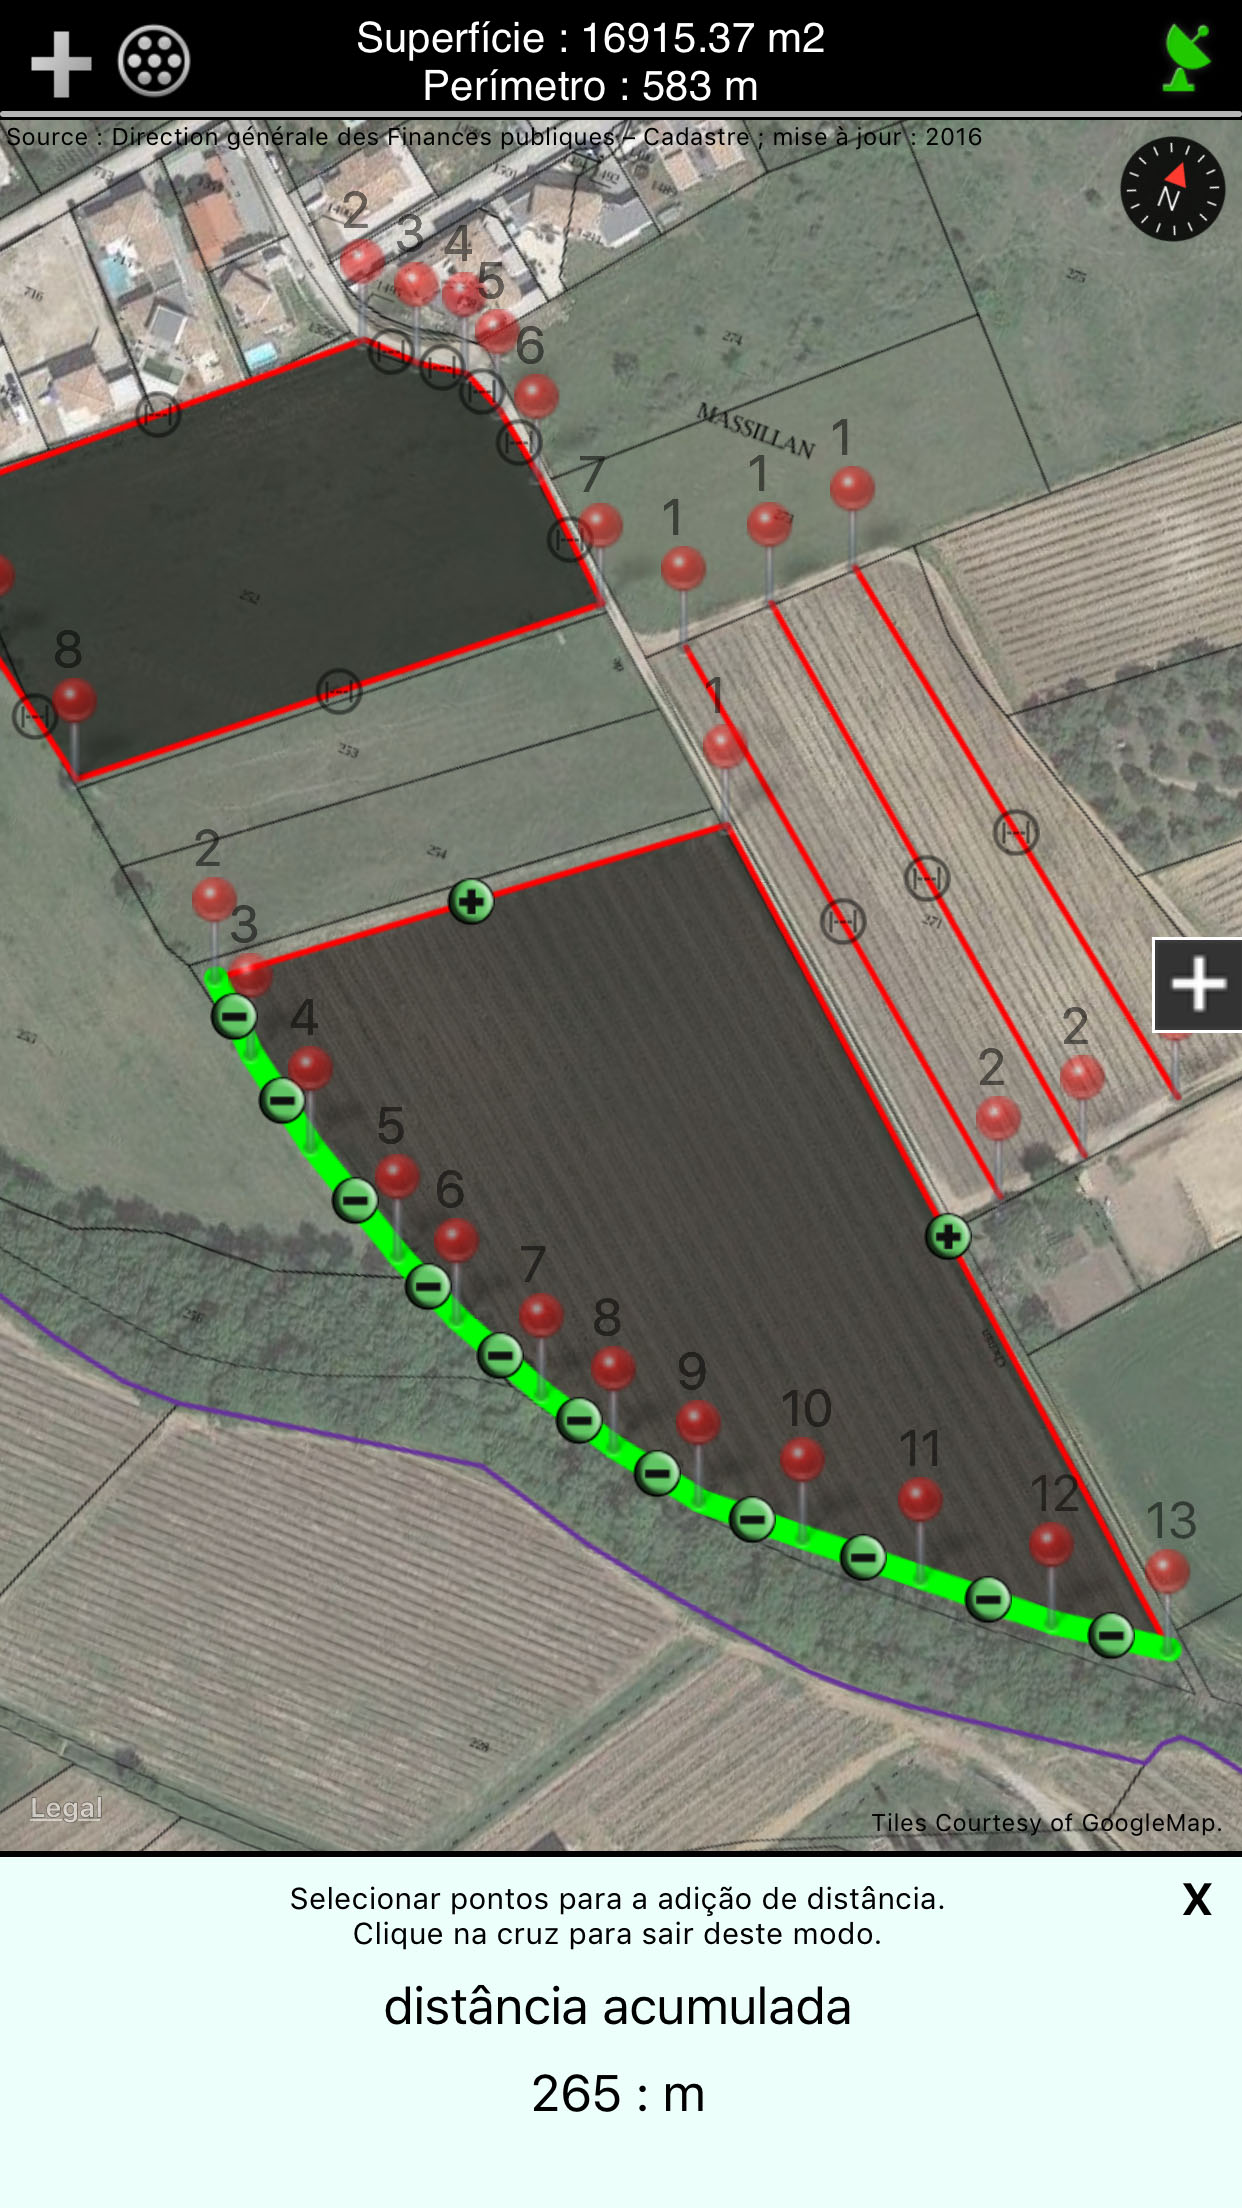This screenshot has height=2208, width=1242.
Task: Tap the distance marker on middle red line
Action: tap(927, 878)
